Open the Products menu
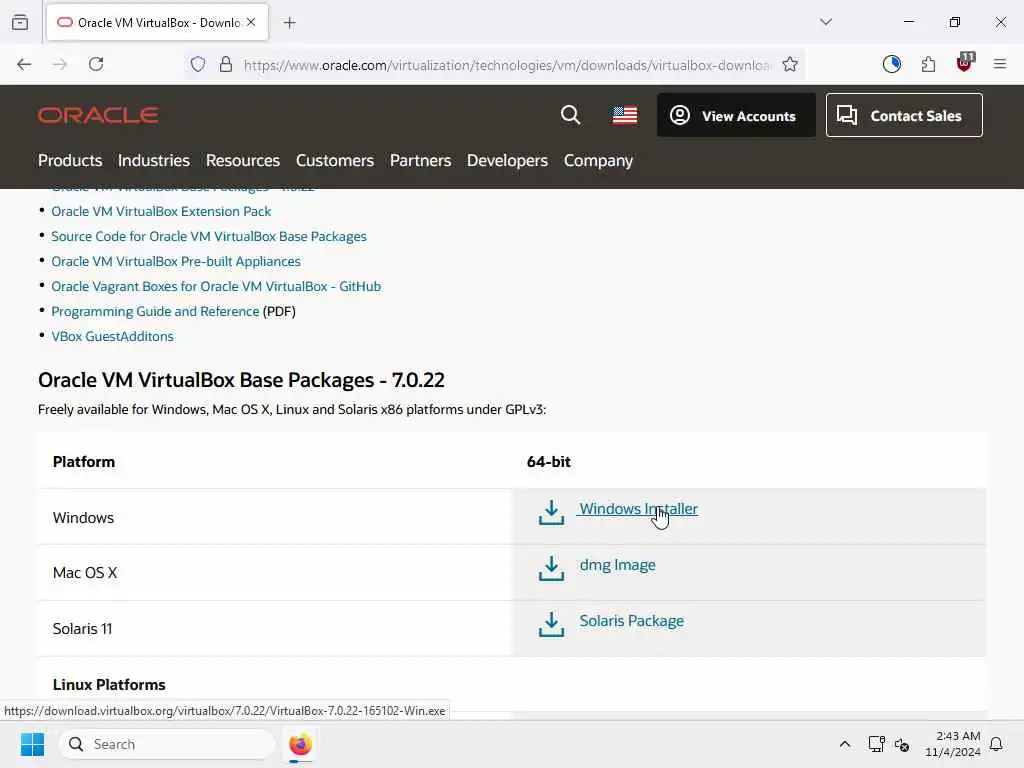 (70, 161)
